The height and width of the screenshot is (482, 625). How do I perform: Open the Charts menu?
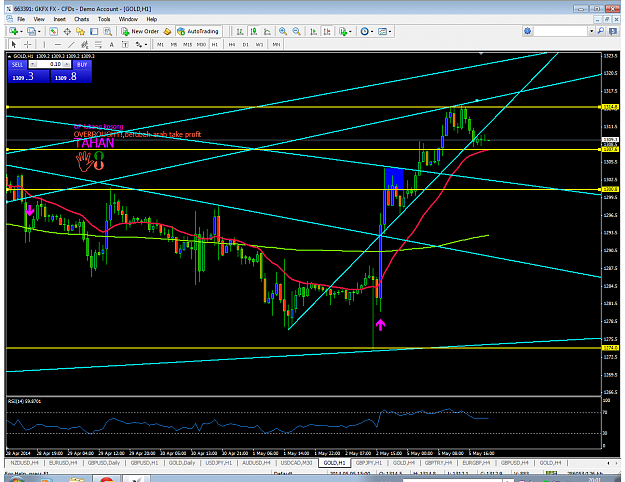[81, 19]
